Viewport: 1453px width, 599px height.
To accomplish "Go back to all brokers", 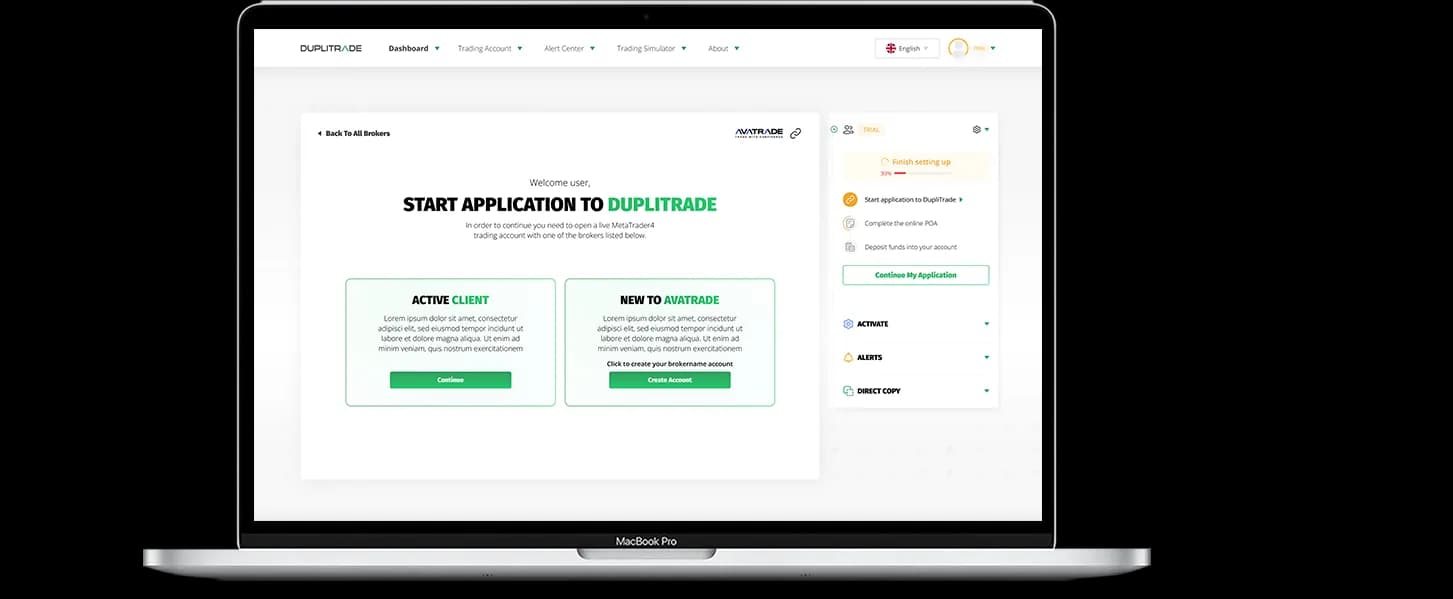I will pyautogui.click(x=354, y=133).
